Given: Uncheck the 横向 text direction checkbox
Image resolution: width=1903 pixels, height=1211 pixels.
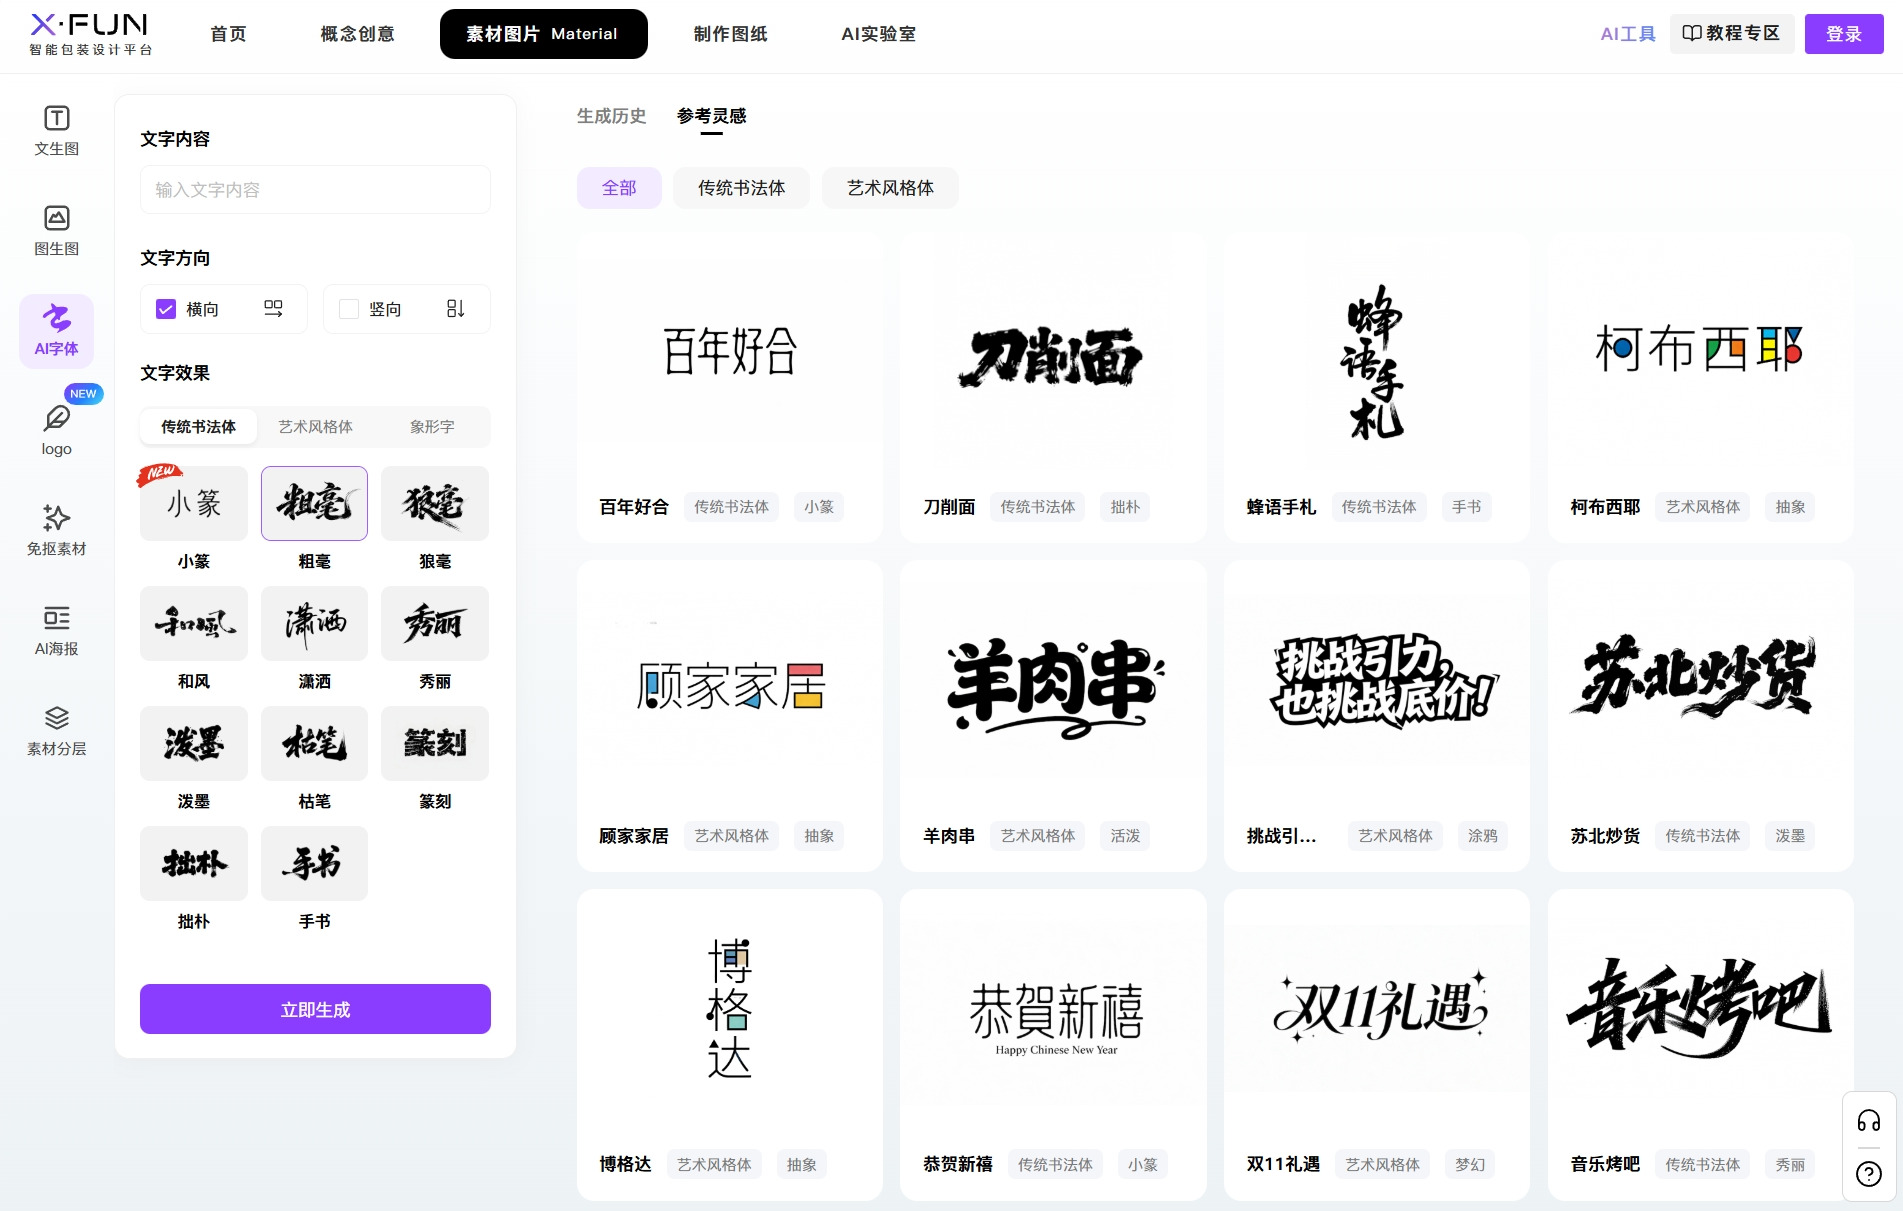Looking at the screenshot, I should [166, 309].
